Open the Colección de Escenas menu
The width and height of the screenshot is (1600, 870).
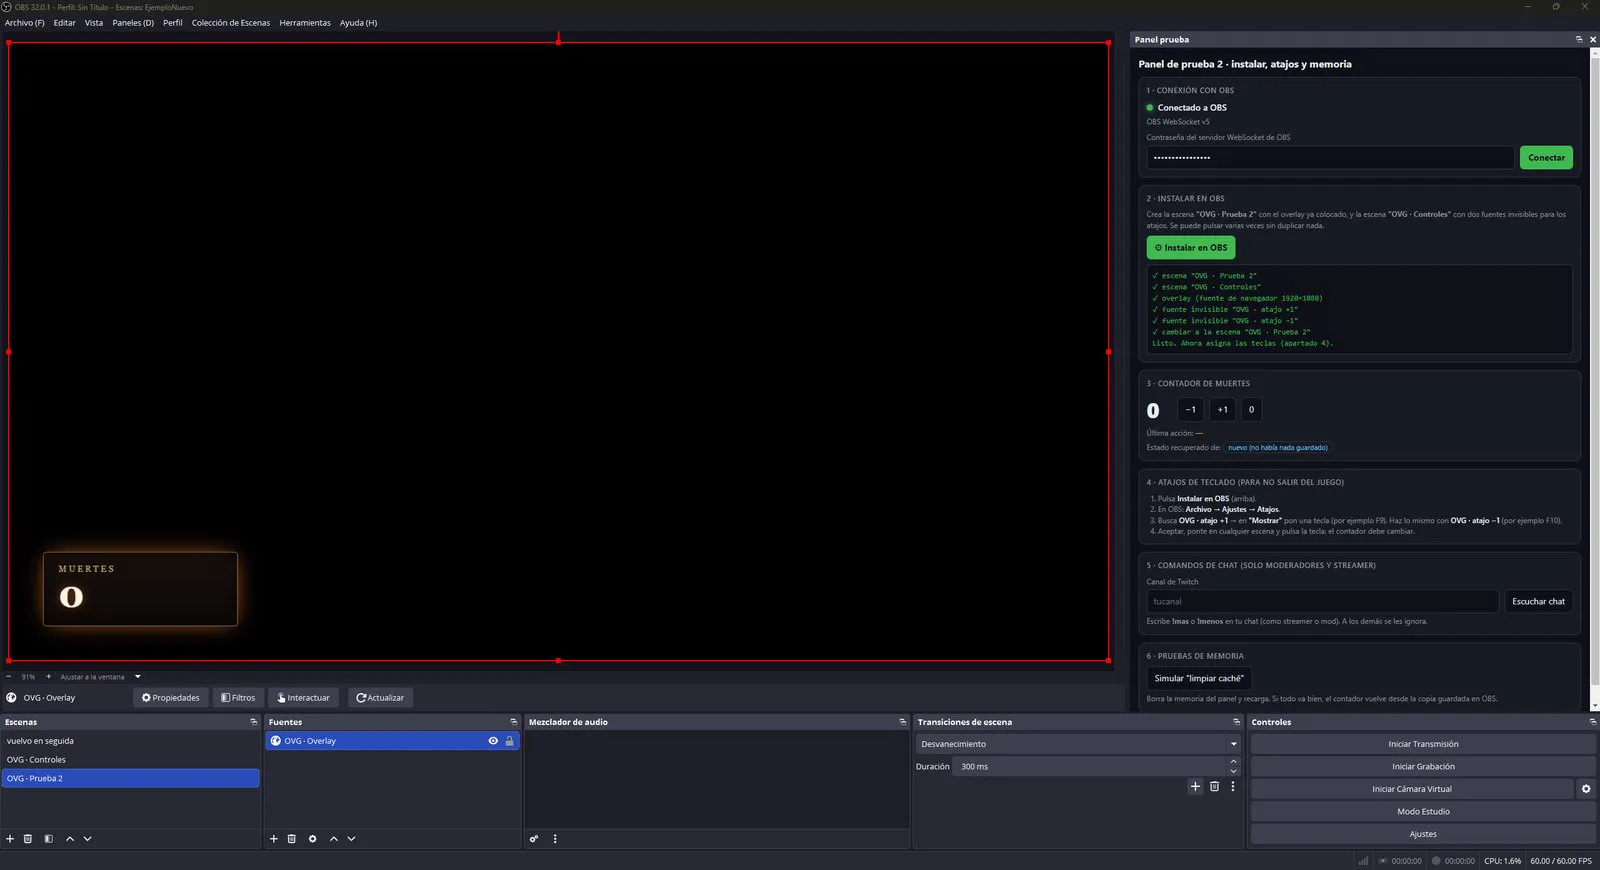click(x=231, y=23)
